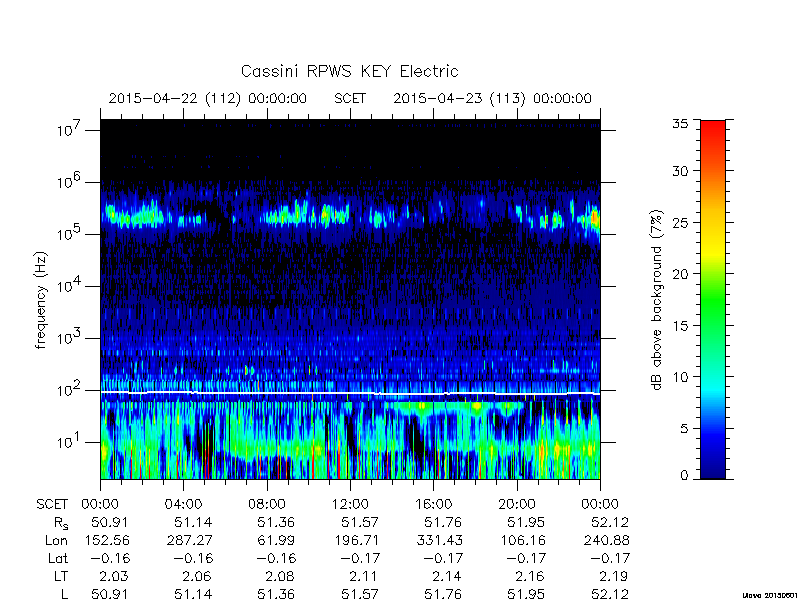Click the colorbar tick value 0

pyautogui.click(x=684, y=476)
